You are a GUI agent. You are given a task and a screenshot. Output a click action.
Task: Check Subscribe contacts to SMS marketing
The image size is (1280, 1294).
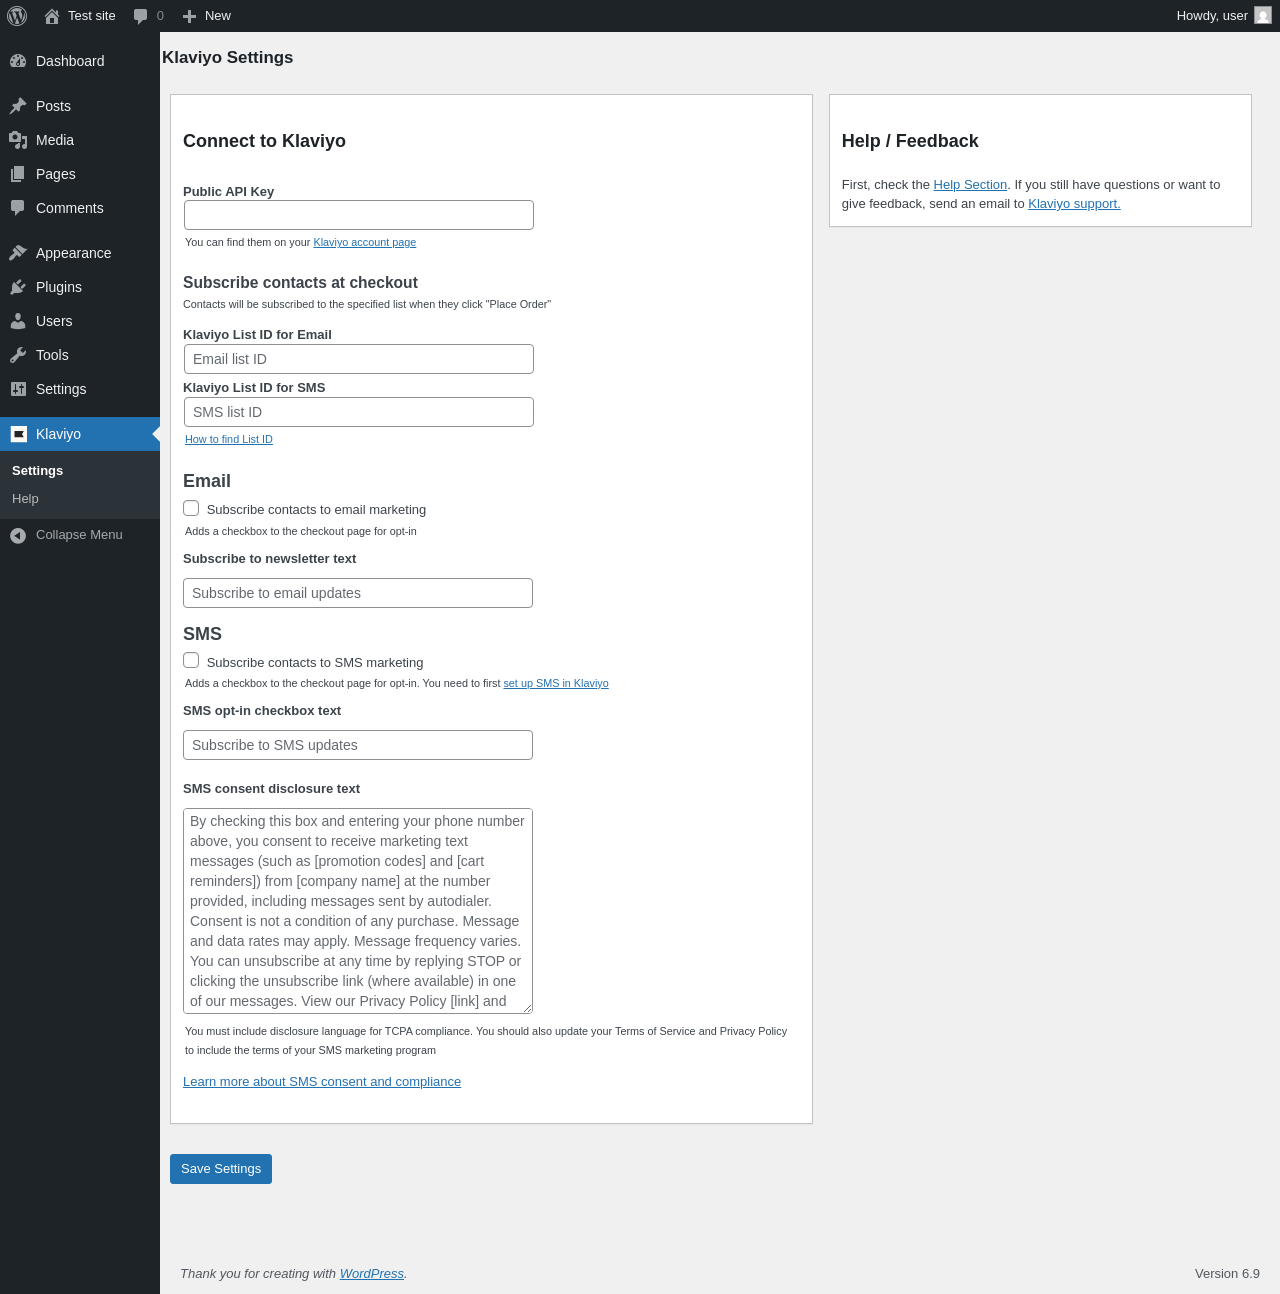(x=191, y=660)
